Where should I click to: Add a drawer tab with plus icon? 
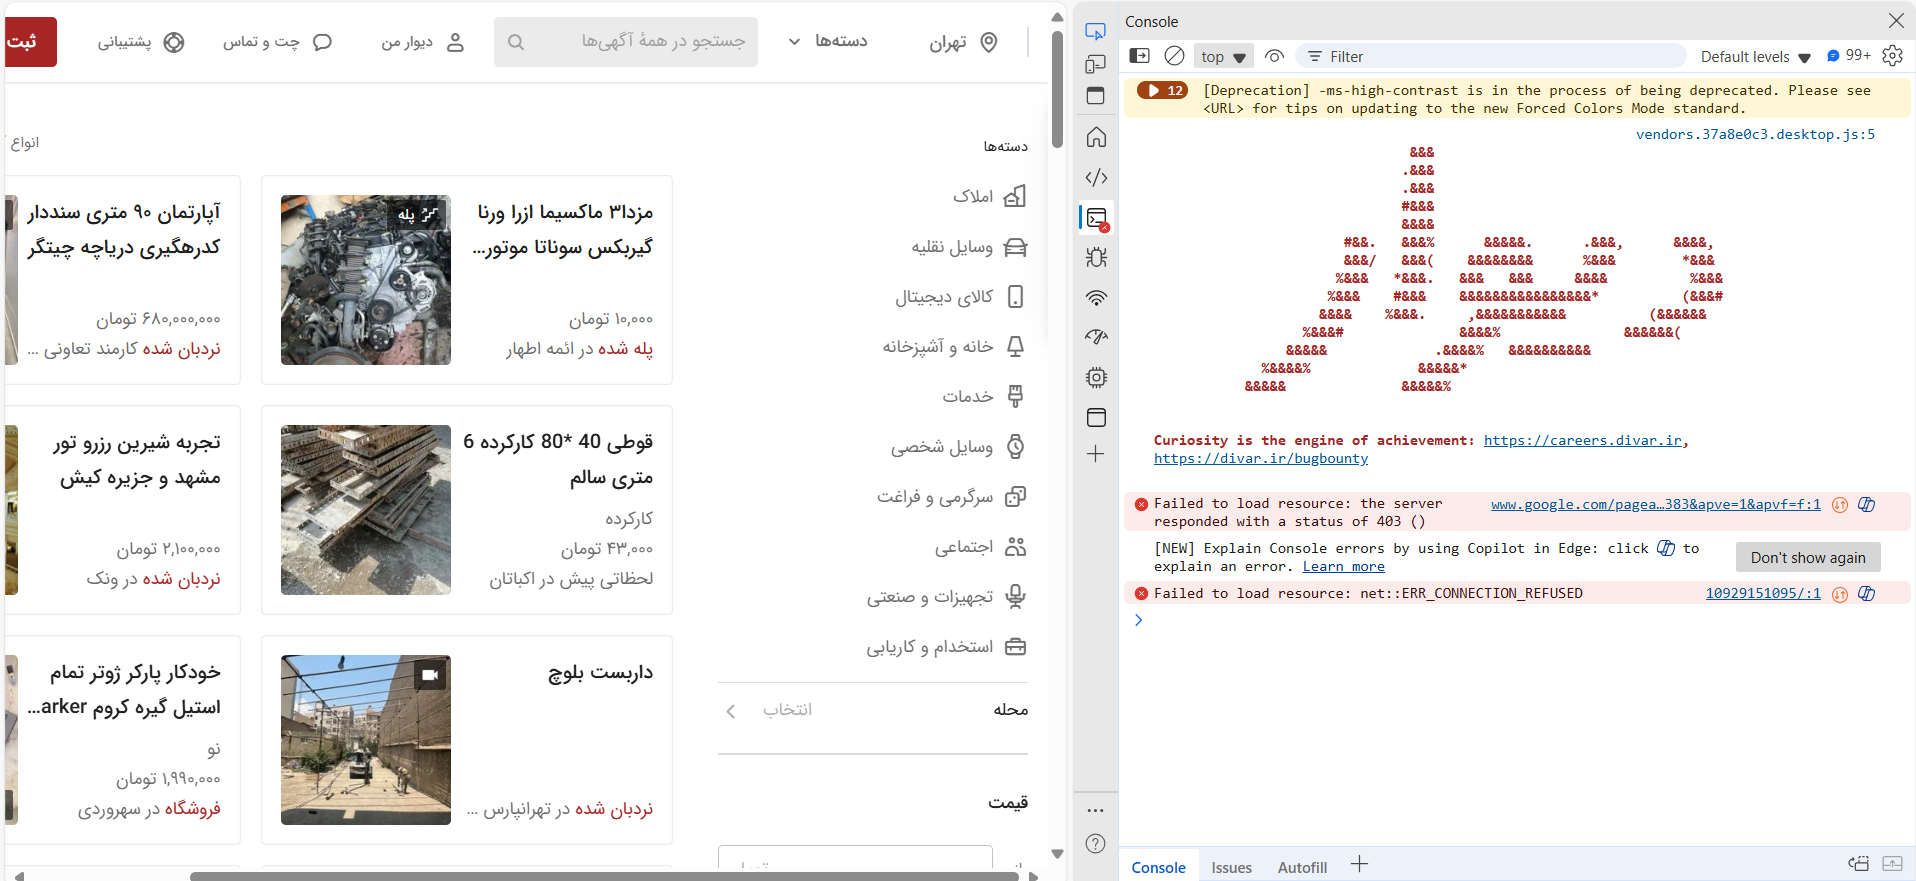[x=1359, y=864]
